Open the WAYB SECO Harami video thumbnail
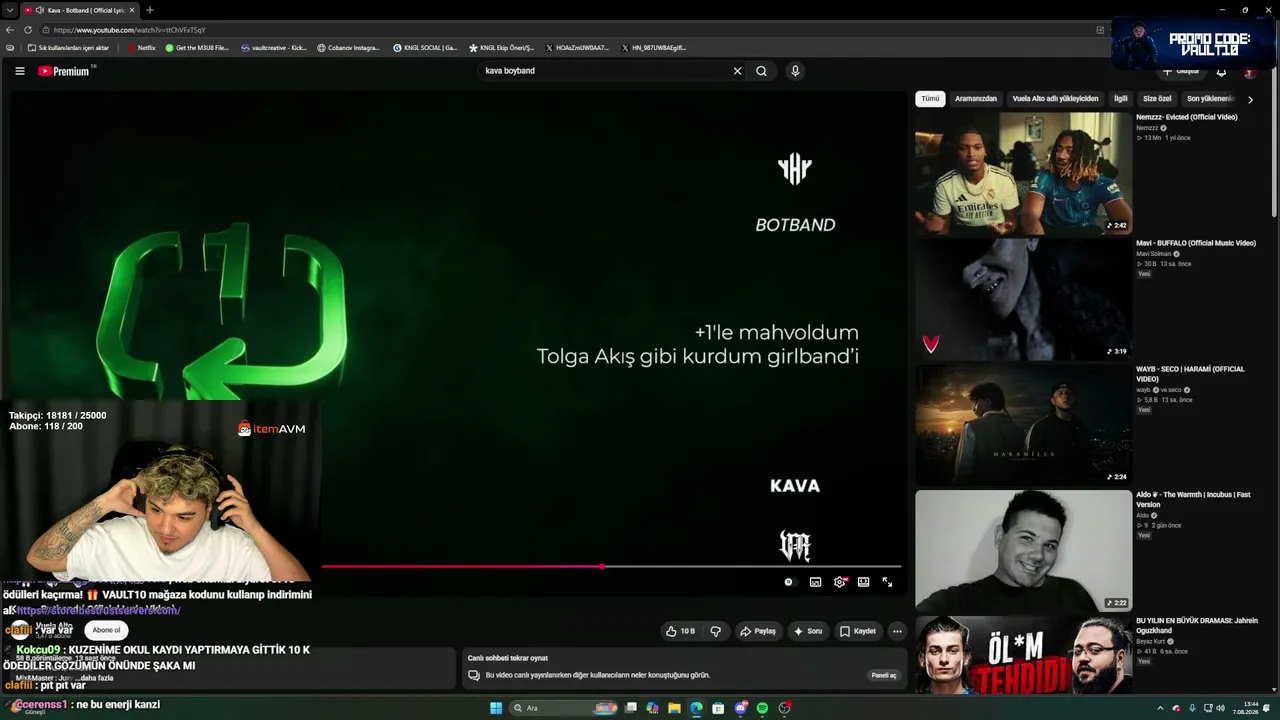The height and width of the screenshot is (720, 1280). [1023, 425]
